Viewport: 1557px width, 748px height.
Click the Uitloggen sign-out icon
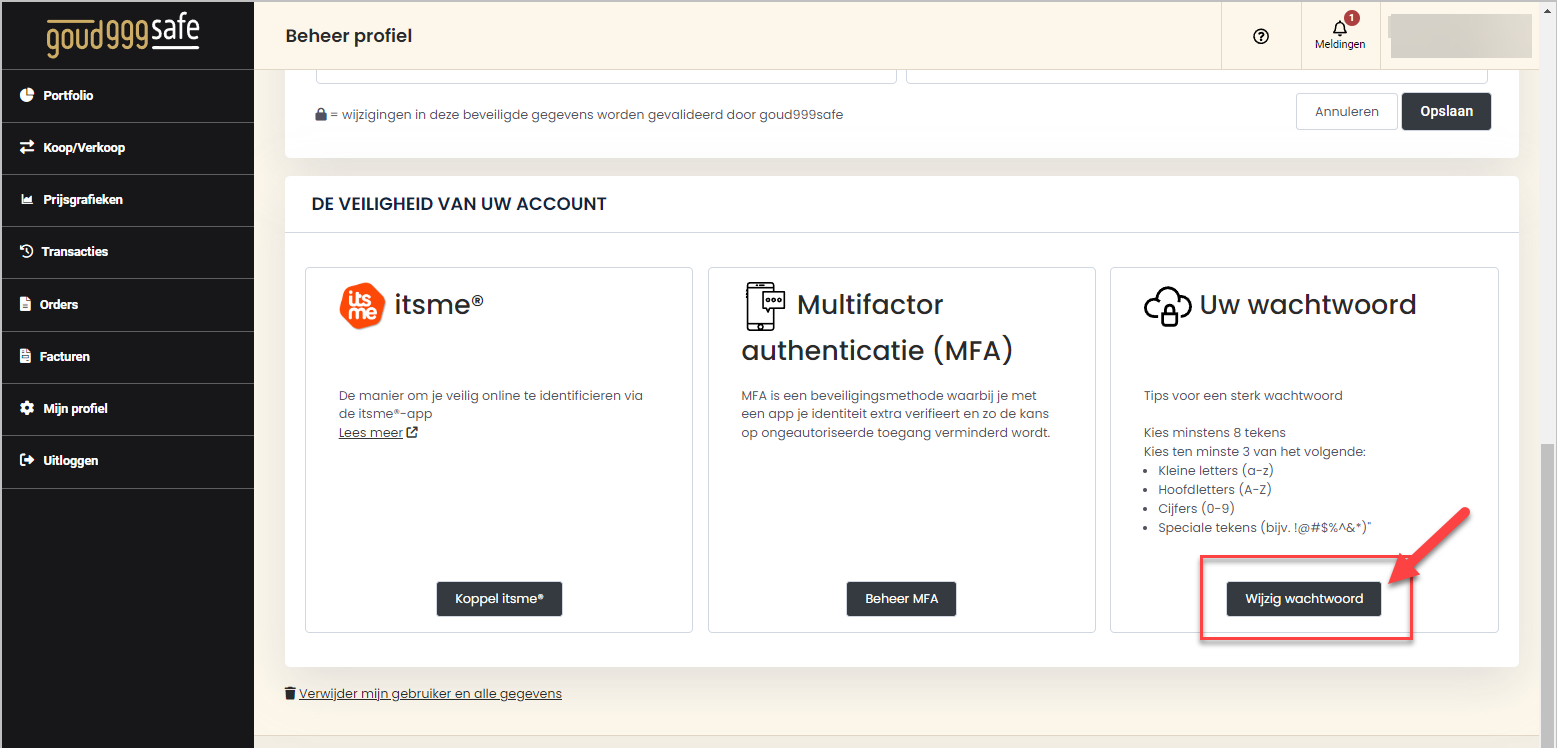27,460
